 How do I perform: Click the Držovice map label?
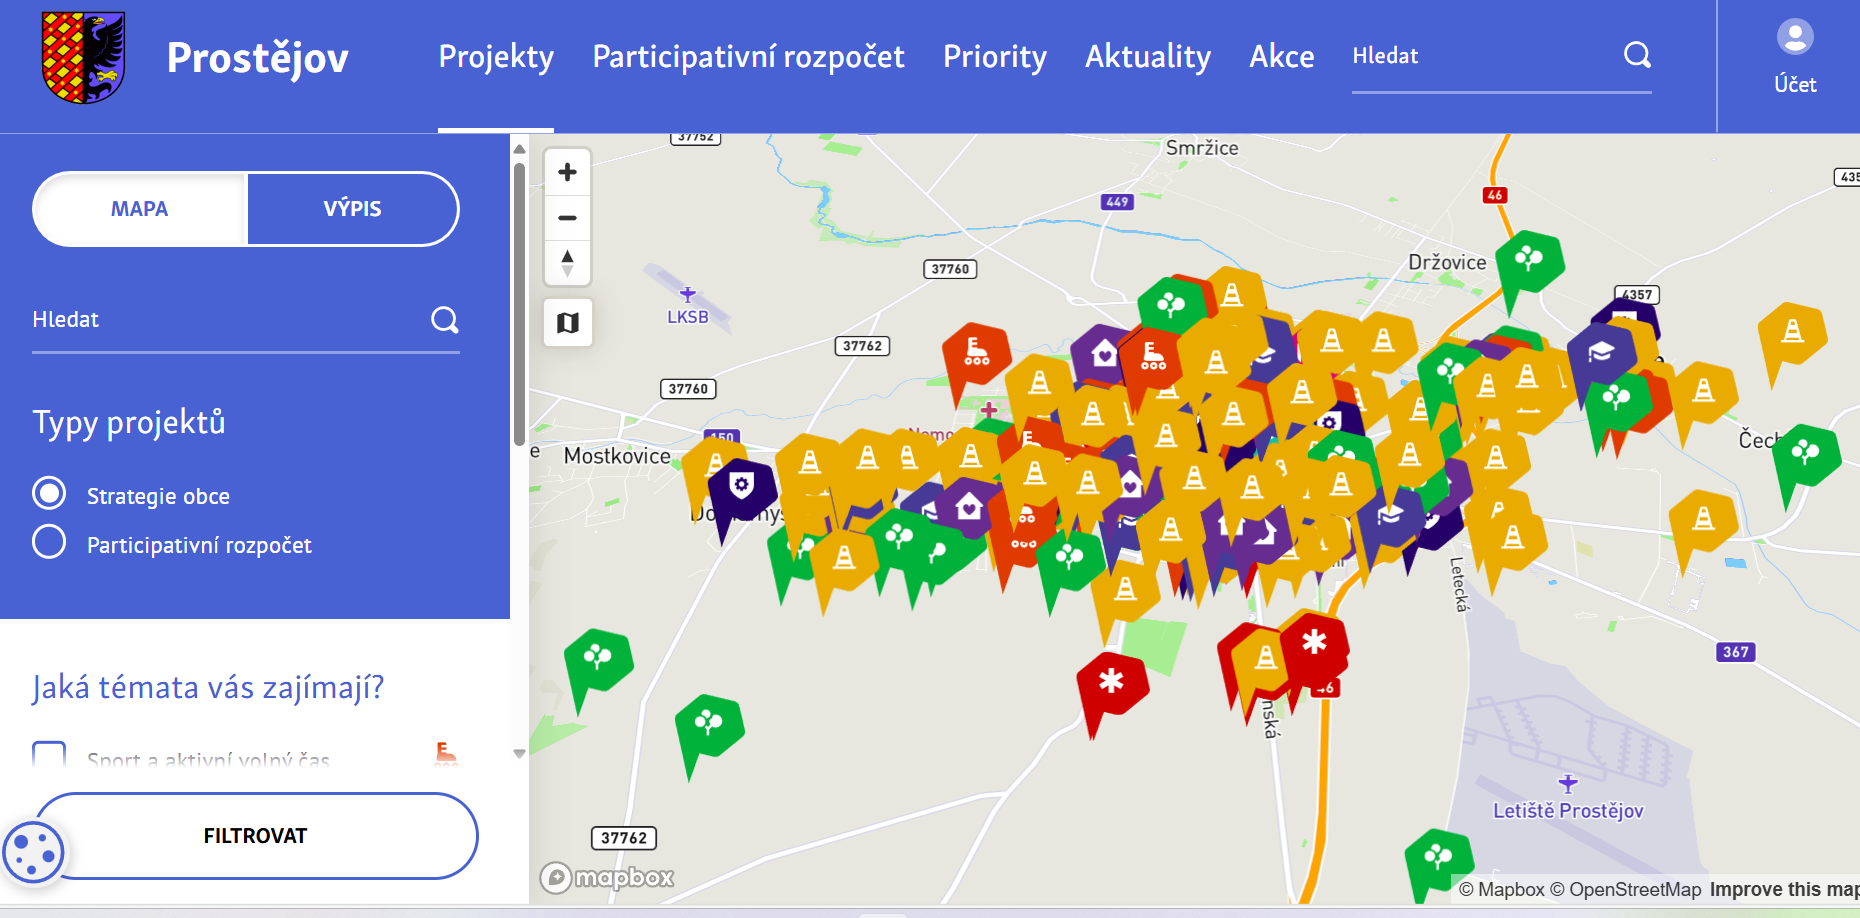[x=1447, y=262]
